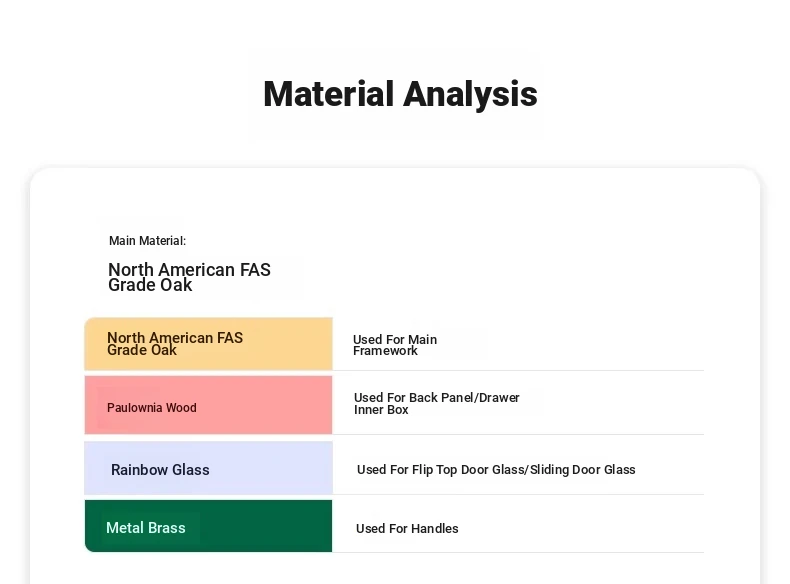
Task: Click the "Used For Handles" description
Action: click(x=407, y=529)
